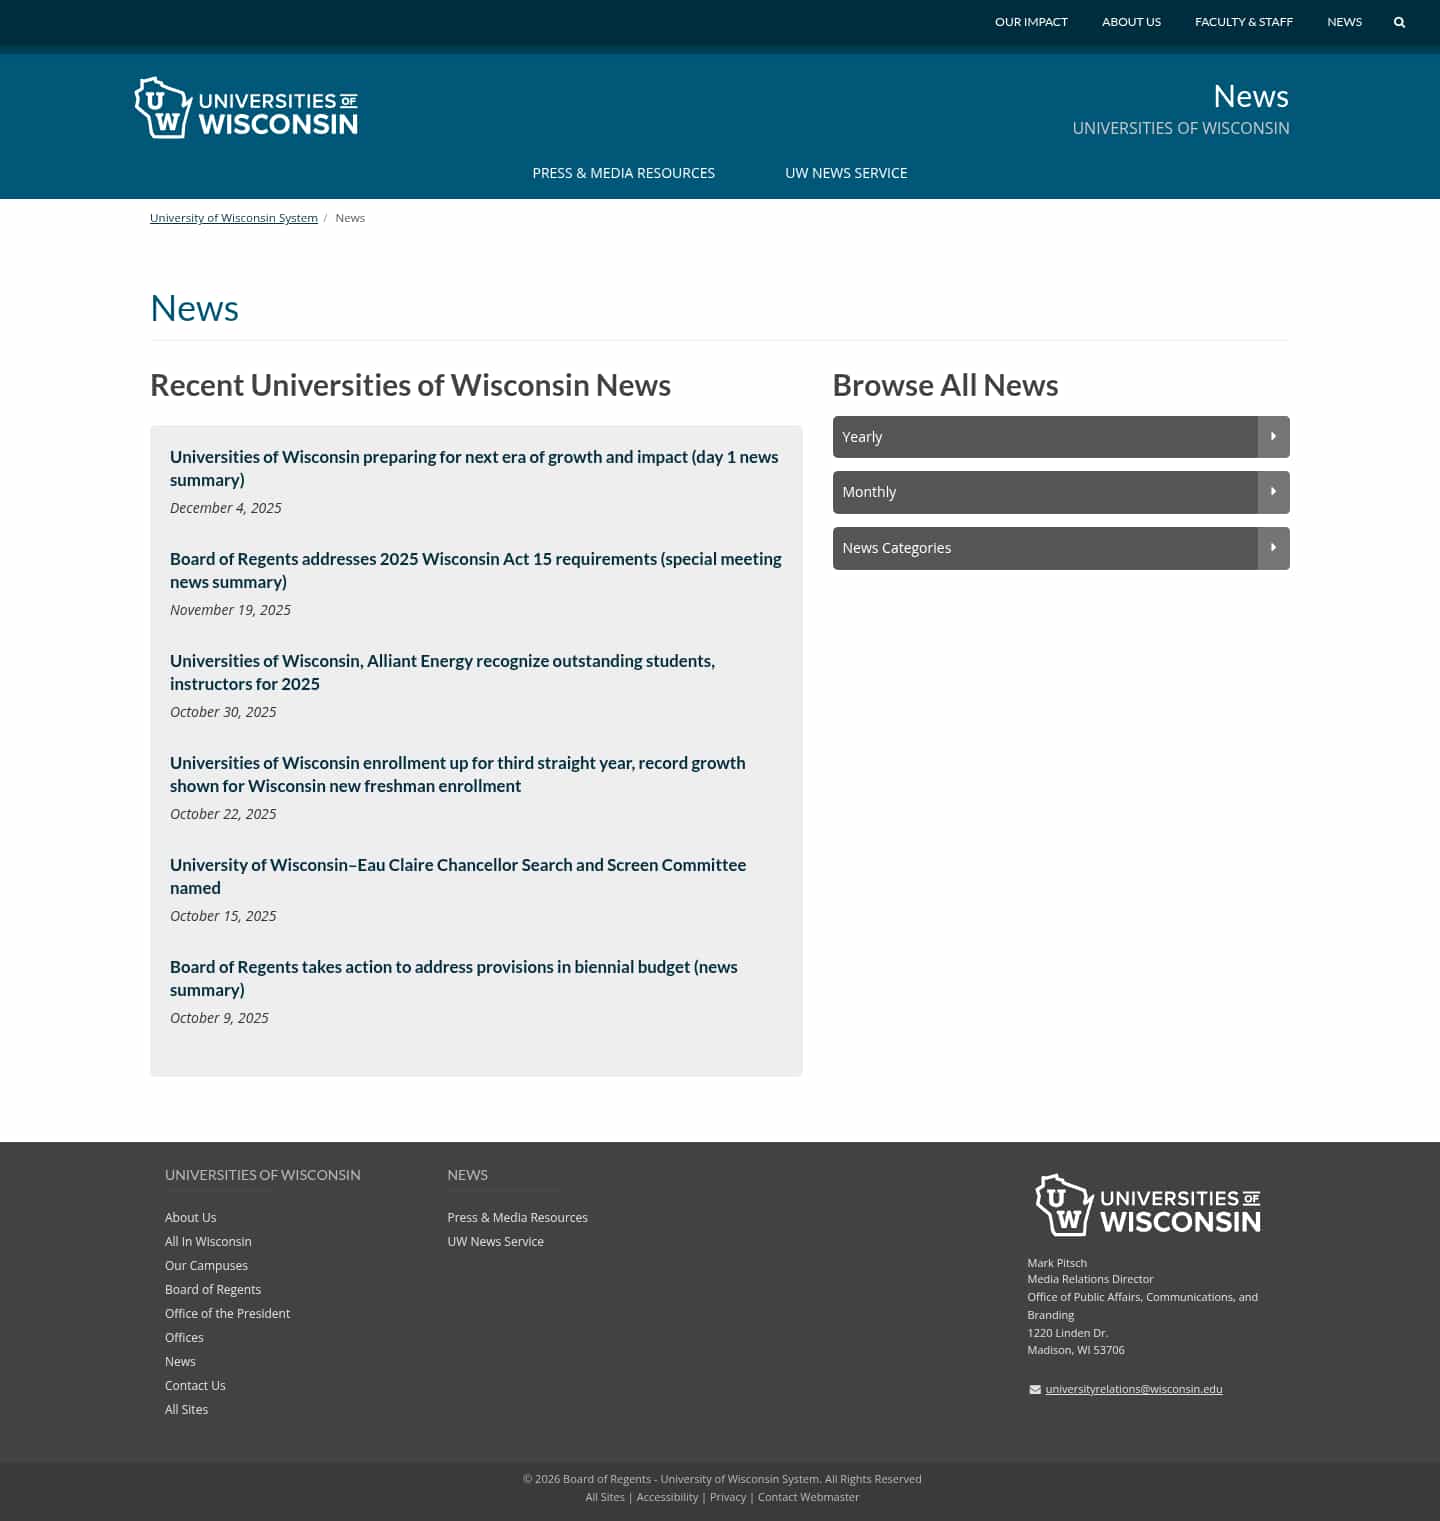The height and width of the screenshot is (1521, 1440).
Task: Open FACULTY & STAFF navigation item
Action: [x=1243, y=21]
